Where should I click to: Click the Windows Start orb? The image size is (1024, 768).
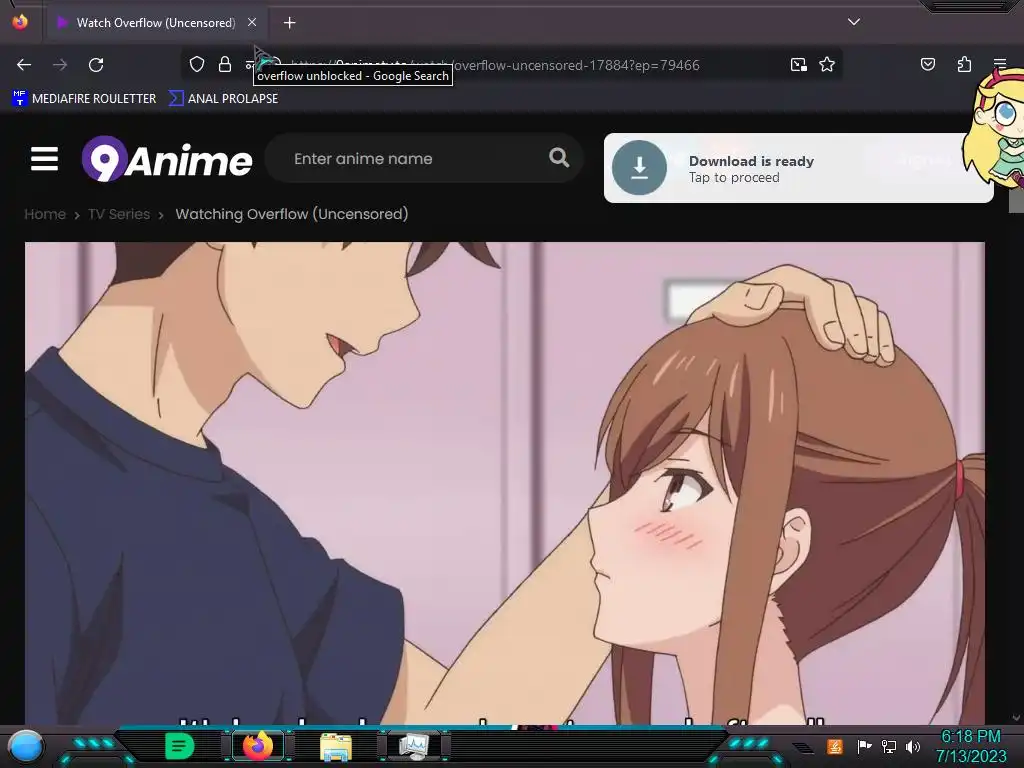[x=25, y=747]
